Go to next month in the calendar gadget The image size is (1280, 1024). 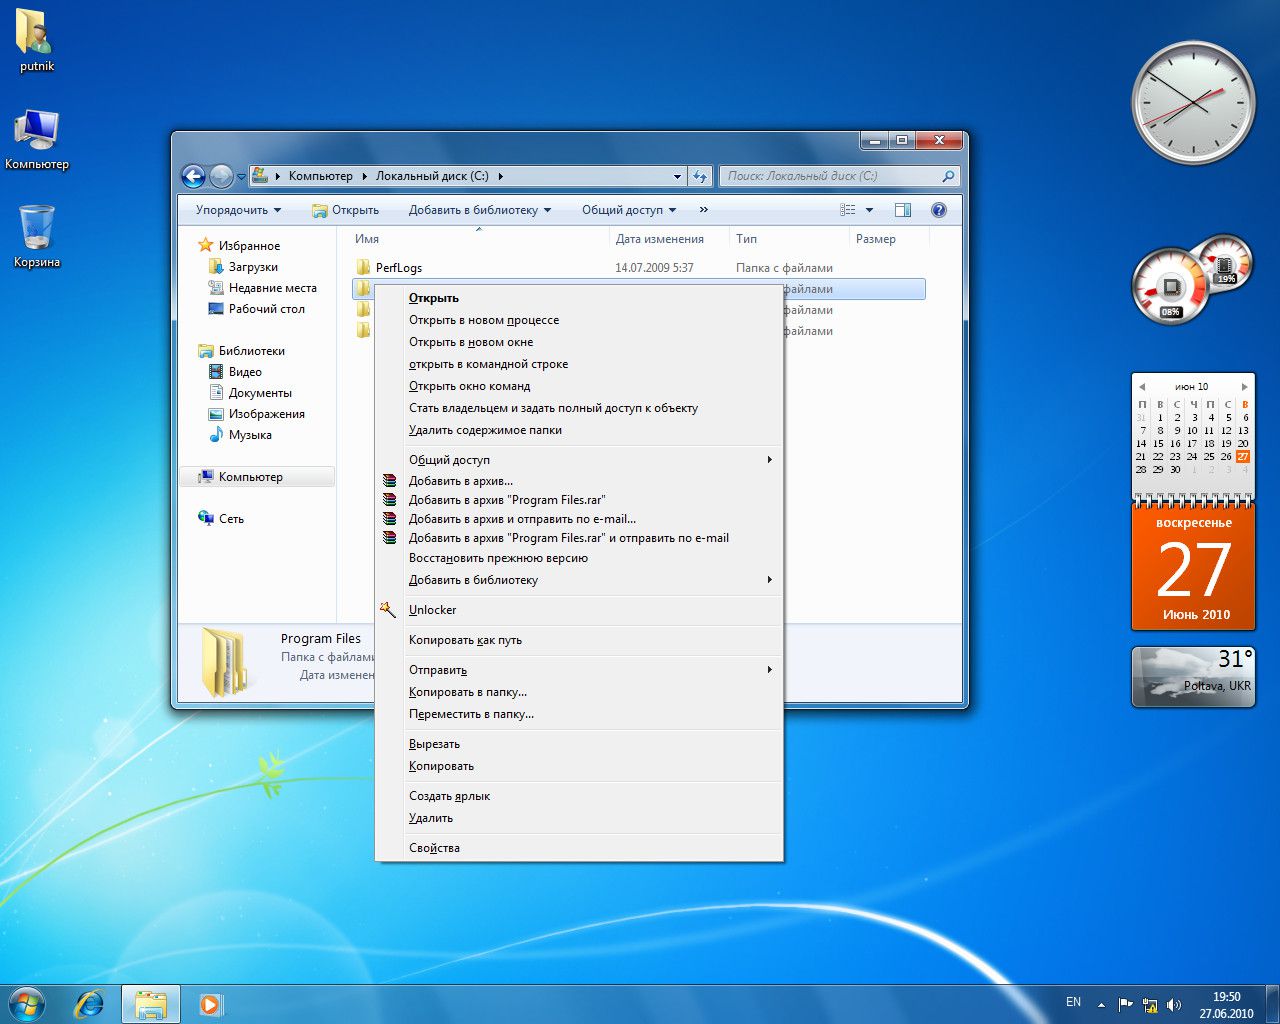tap(1244, 386)
